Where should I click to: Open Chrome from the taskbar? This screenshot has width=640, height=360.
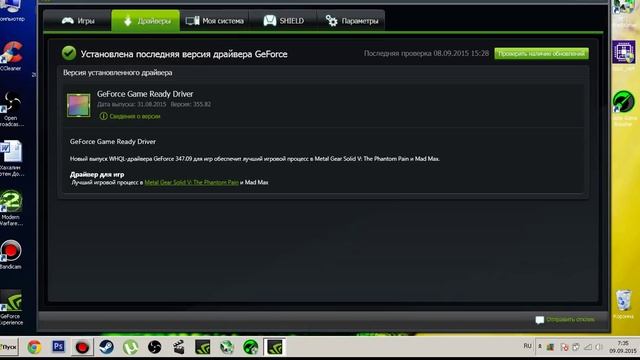34,347
